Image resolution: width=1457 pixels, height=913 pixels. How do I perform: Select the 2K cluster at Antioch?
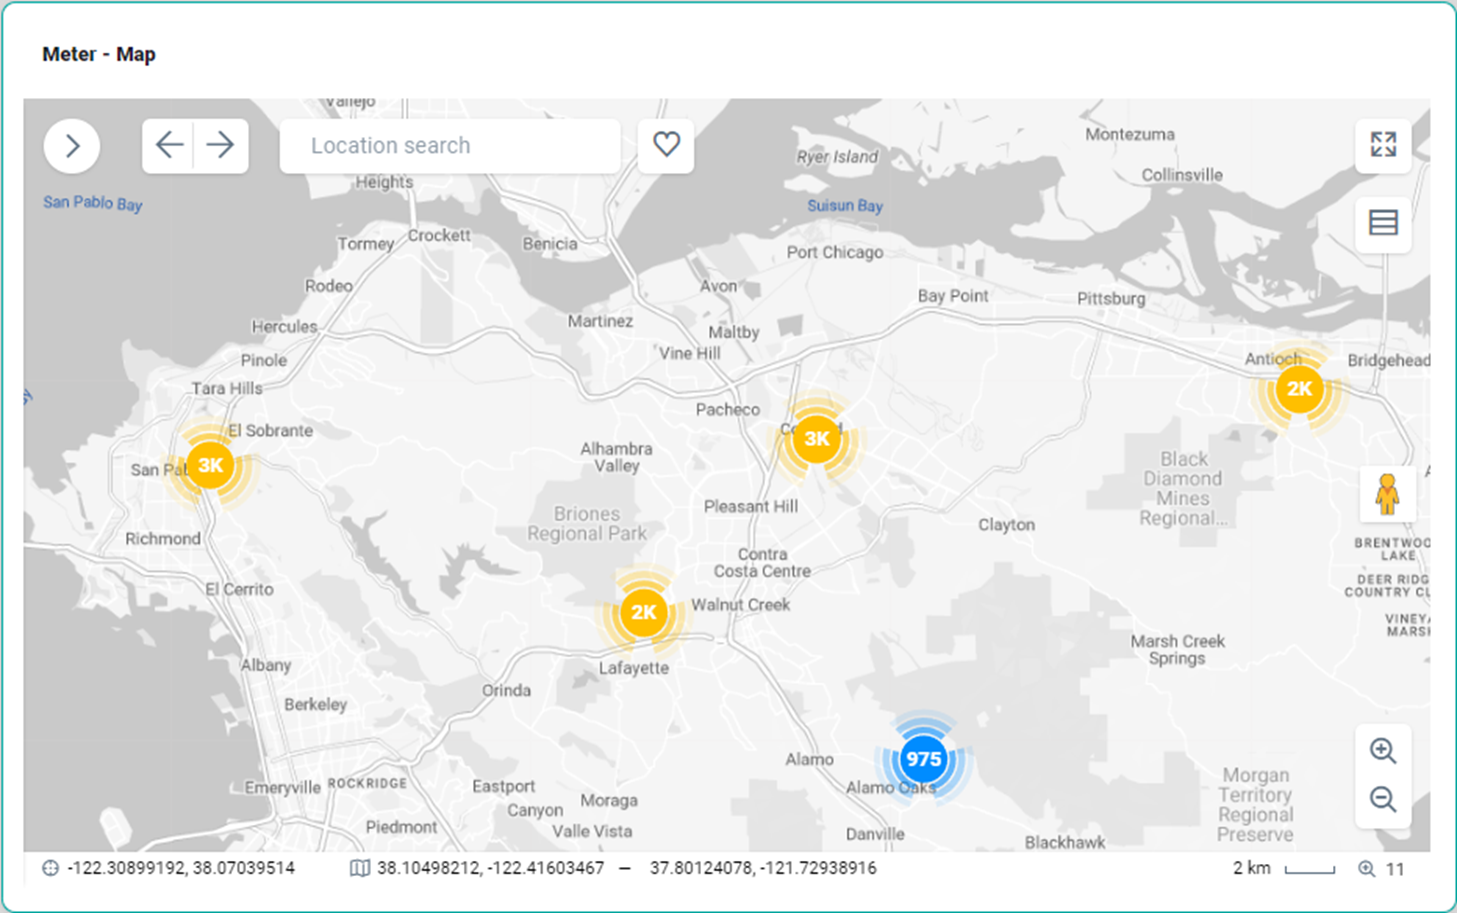(1298, 390)
